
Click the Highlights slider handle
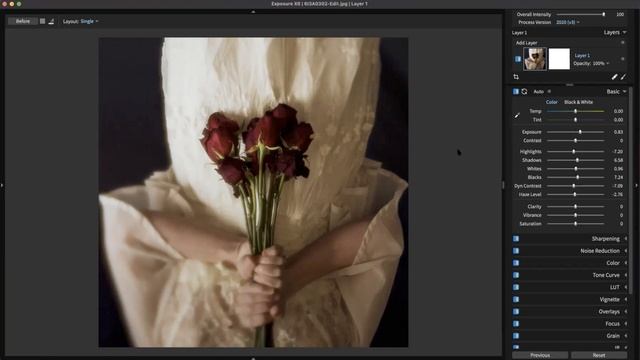pyautogui.click(x=573, y=152)
